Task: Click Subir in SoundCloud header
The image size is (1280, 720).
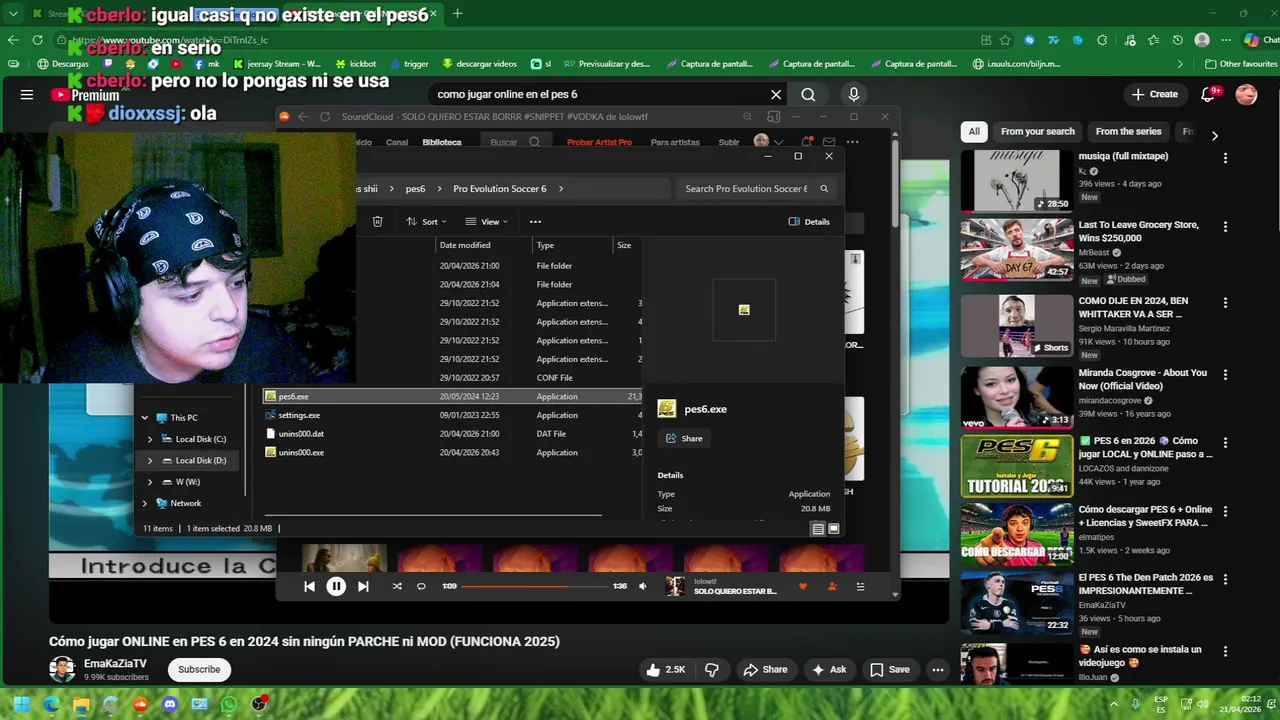Action: [729, 142]
